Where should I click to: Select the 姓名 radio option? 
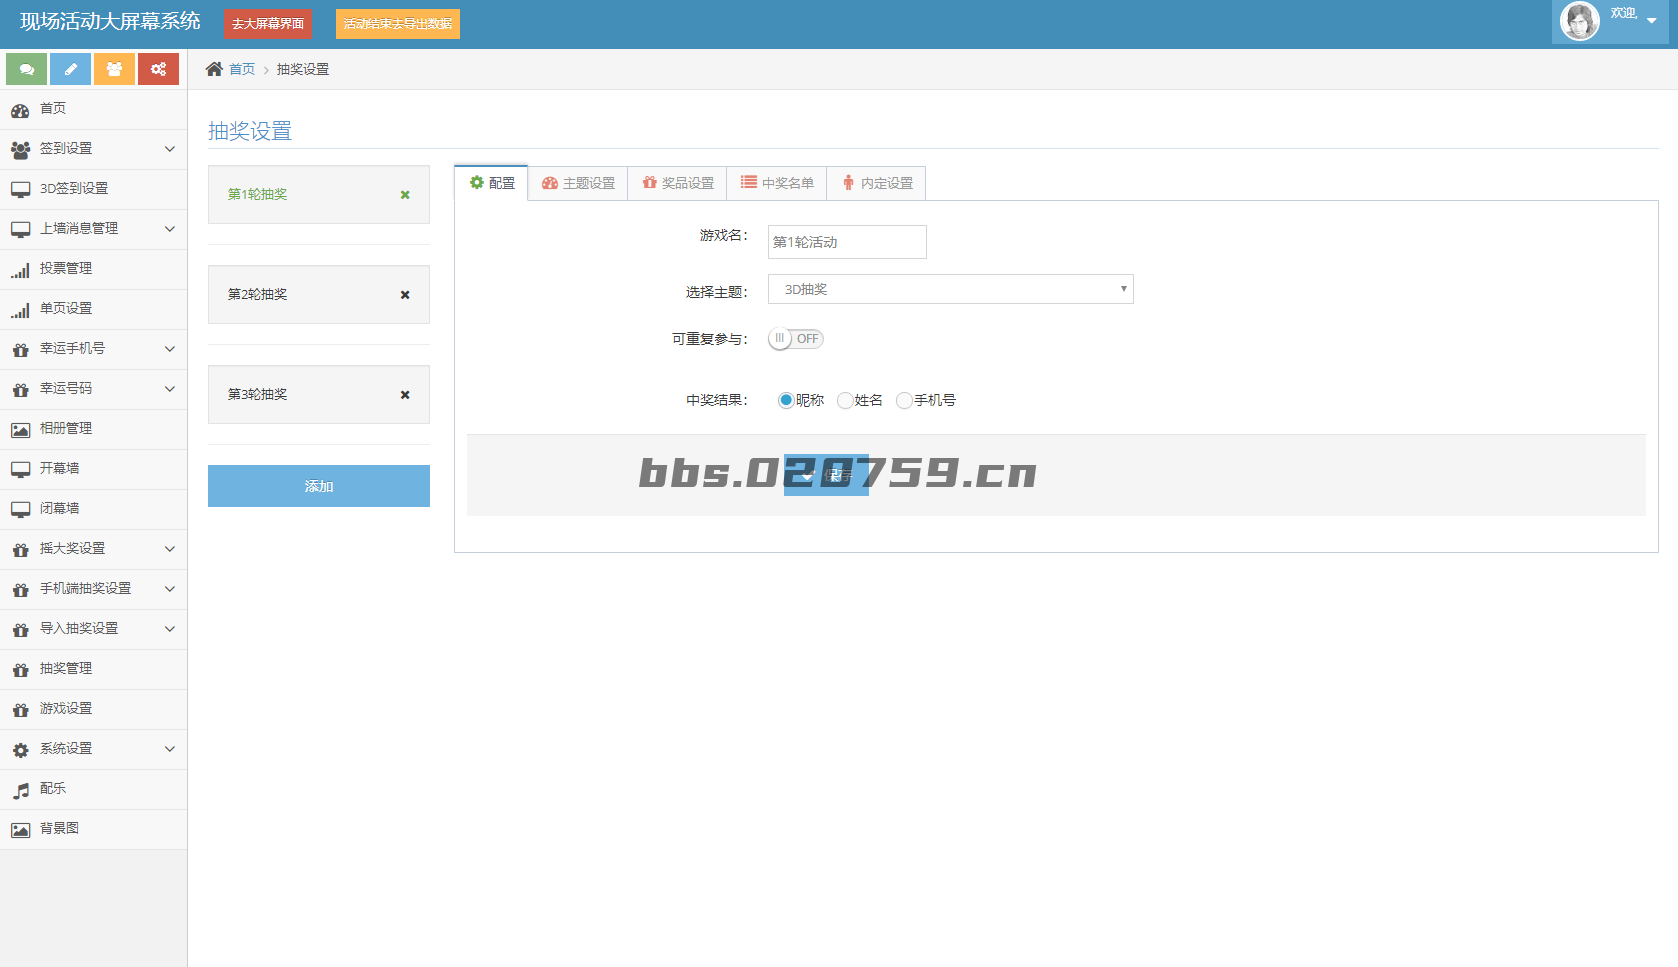[845, 400]
